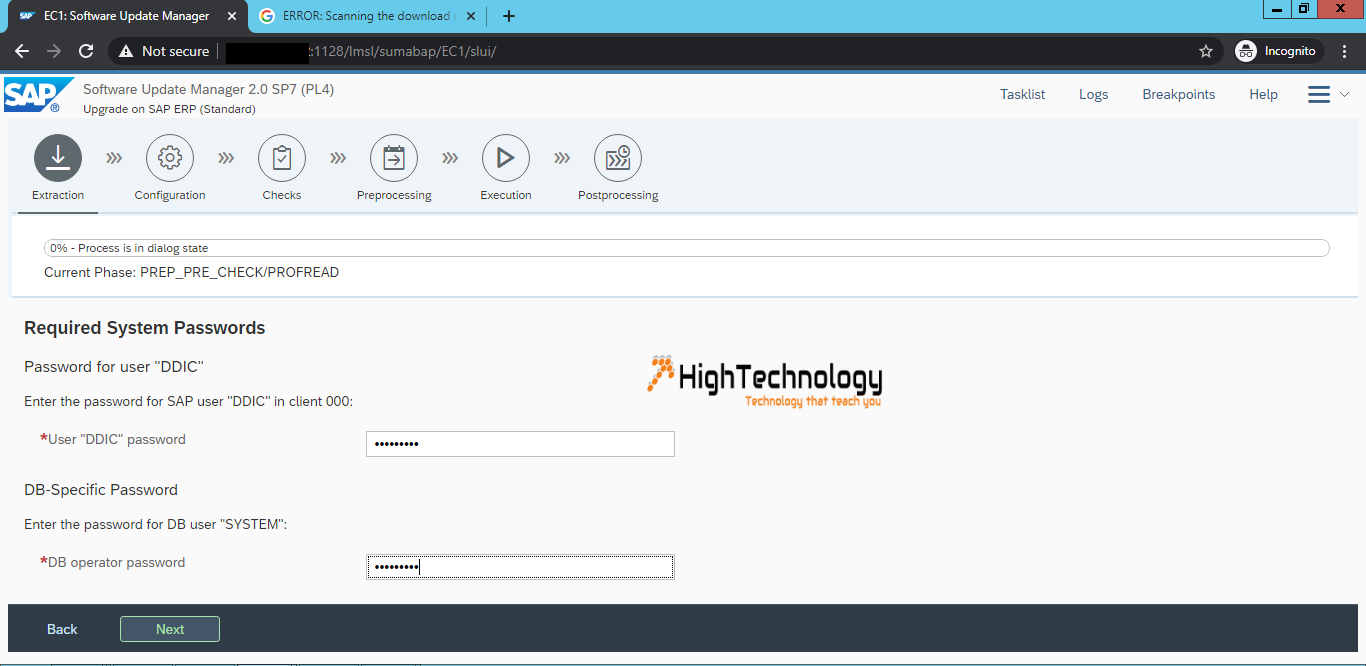This screenshot has width=1366, height=666.
Task: Open the Help menu
Action: tap(1263, 94)
